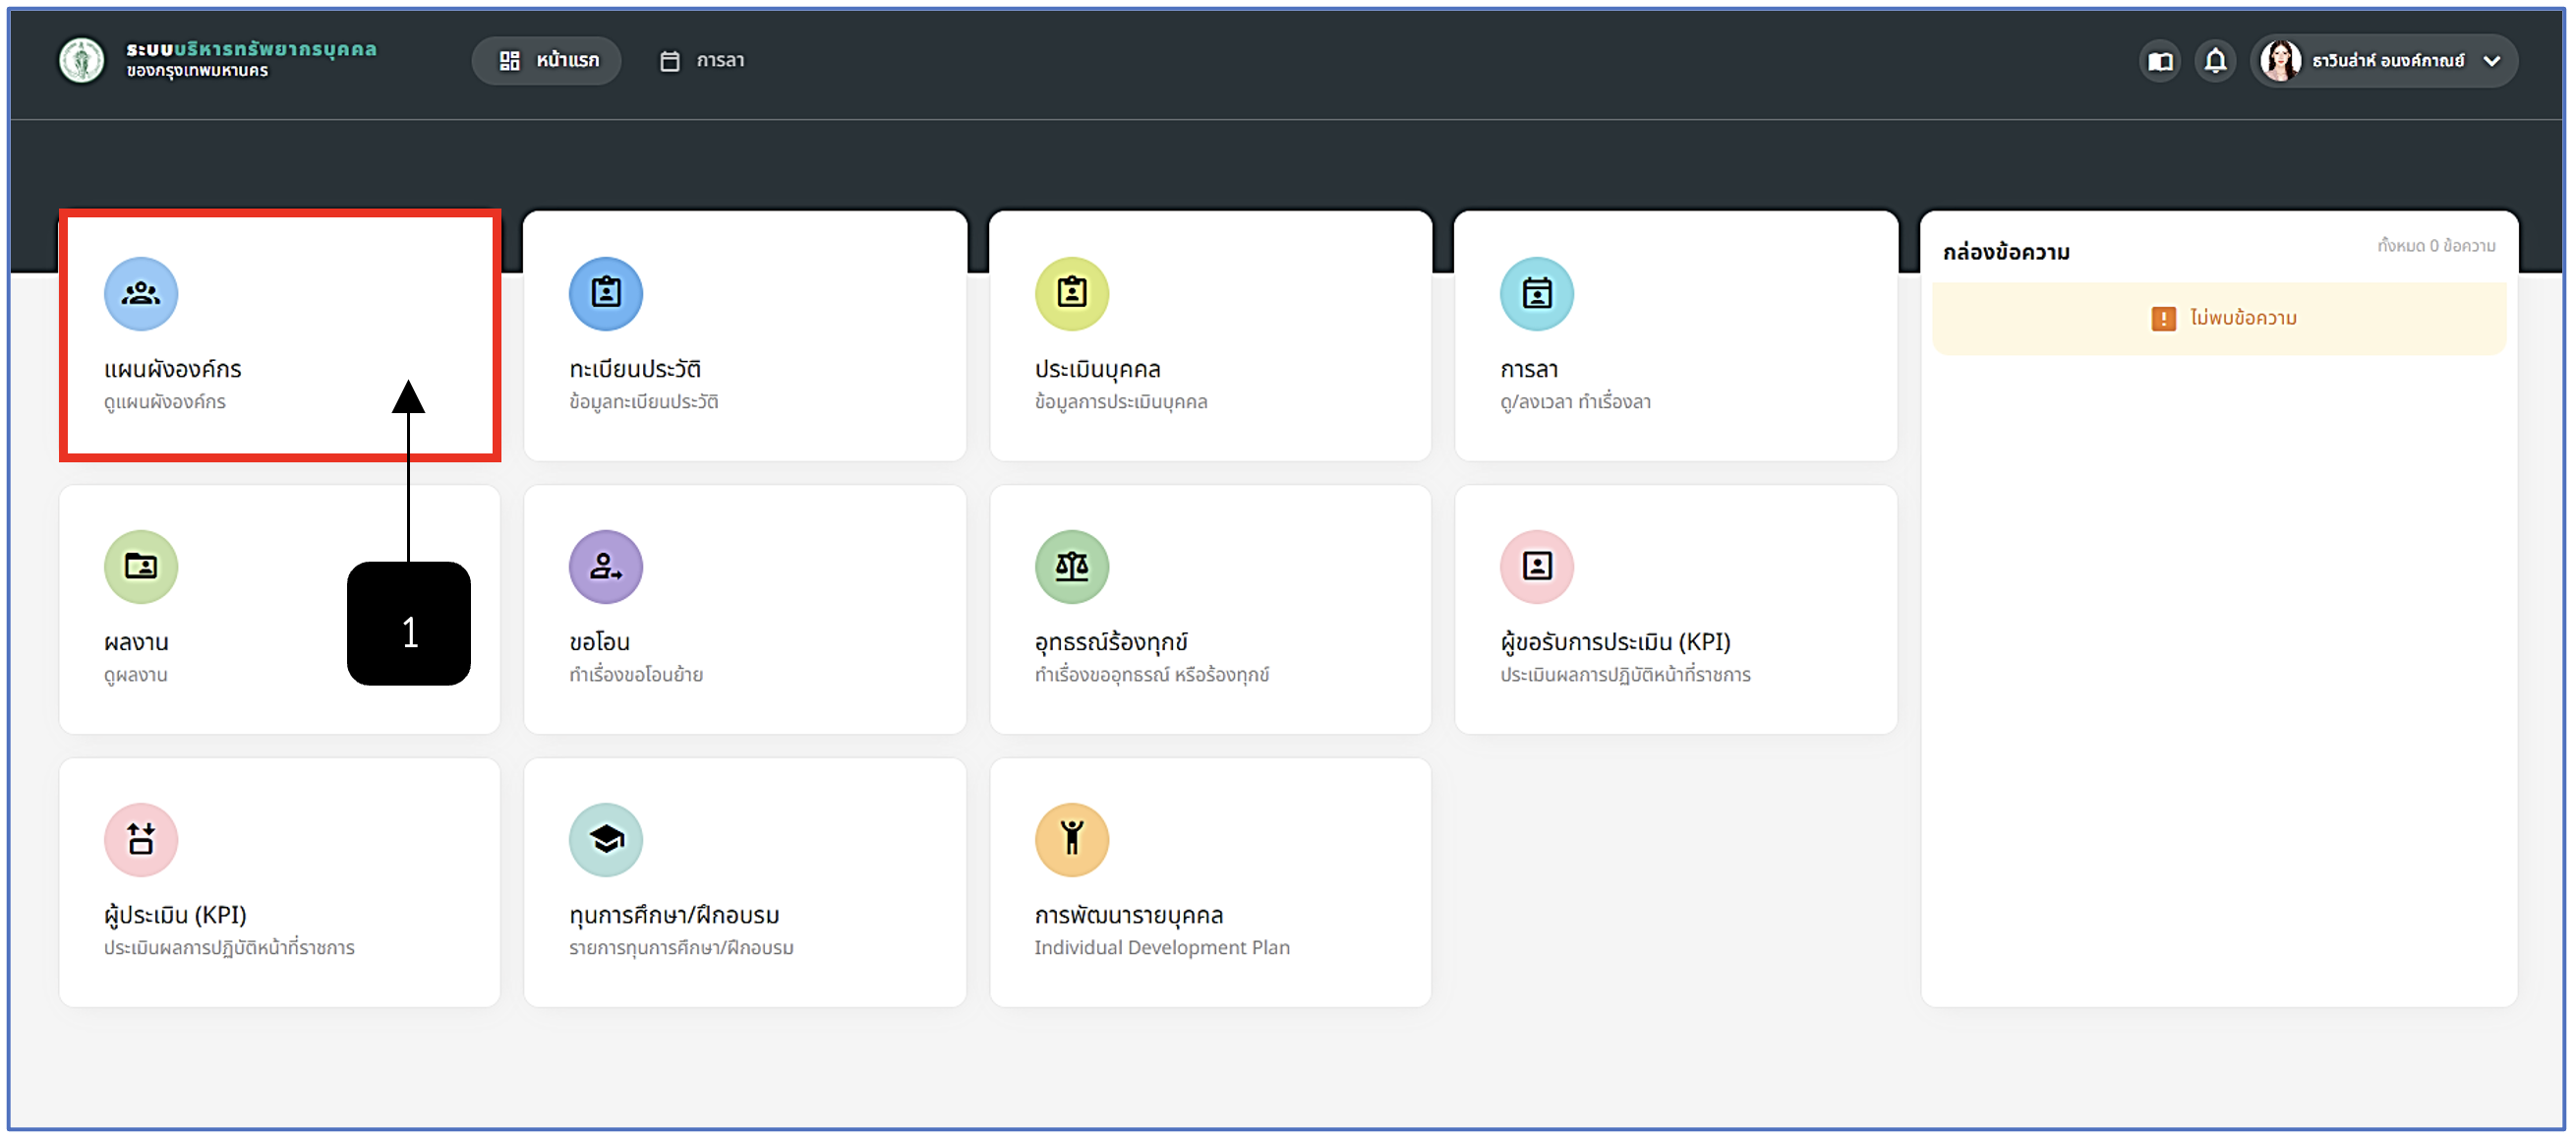Click the ทำเรื่องขอโอนย้าย subtitle
2576x1141 pixels.
pyautogui.click(x=636, y=675)
